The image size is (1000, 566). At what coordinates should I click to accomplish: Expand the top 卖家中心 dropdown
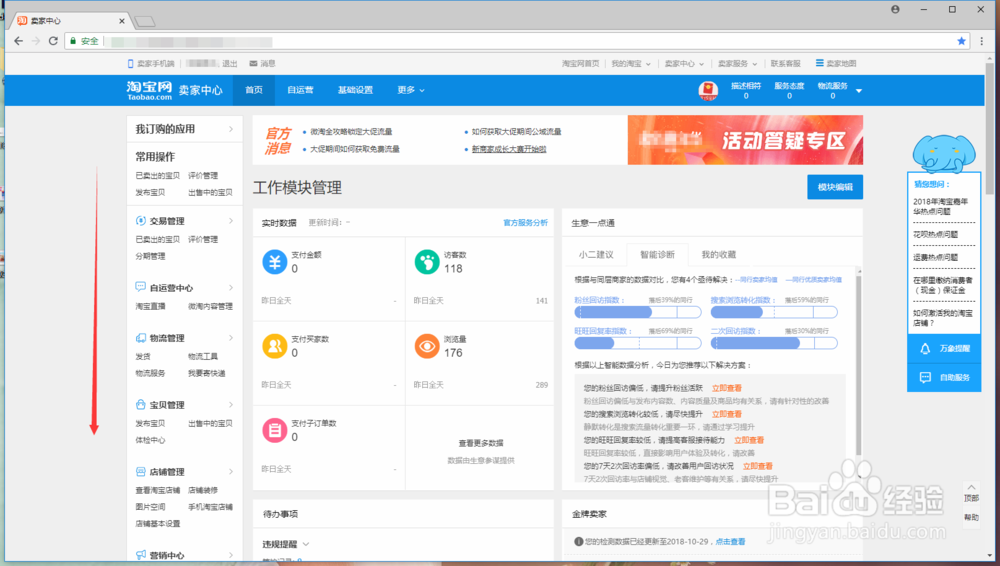click(684, 64)
